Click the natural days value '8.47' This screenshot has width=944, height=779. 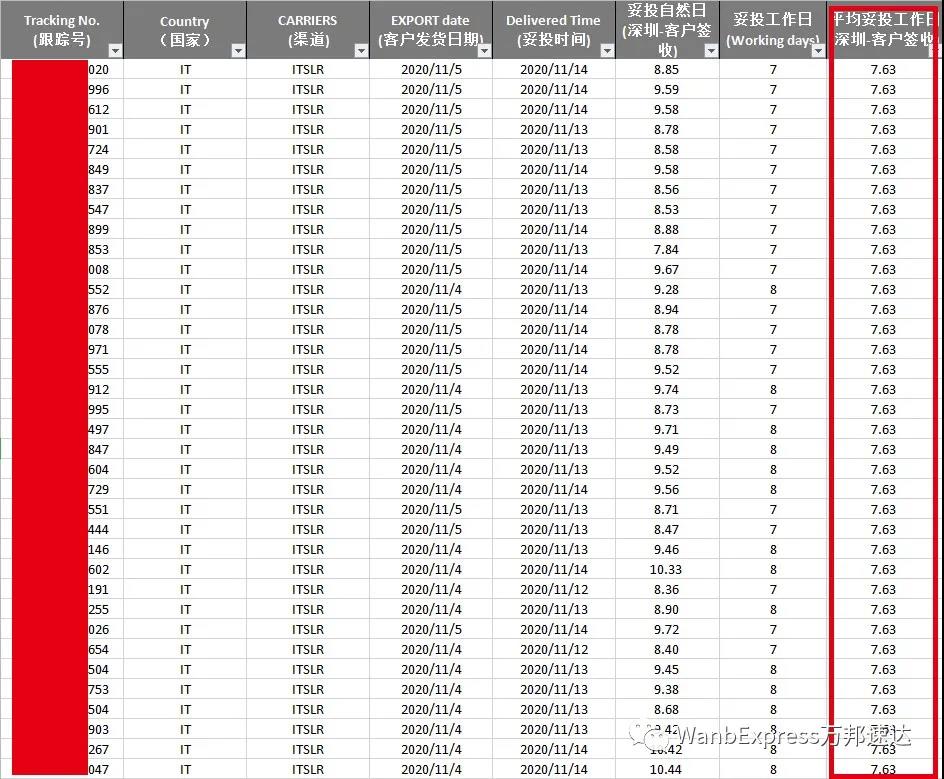pos(666,530)
